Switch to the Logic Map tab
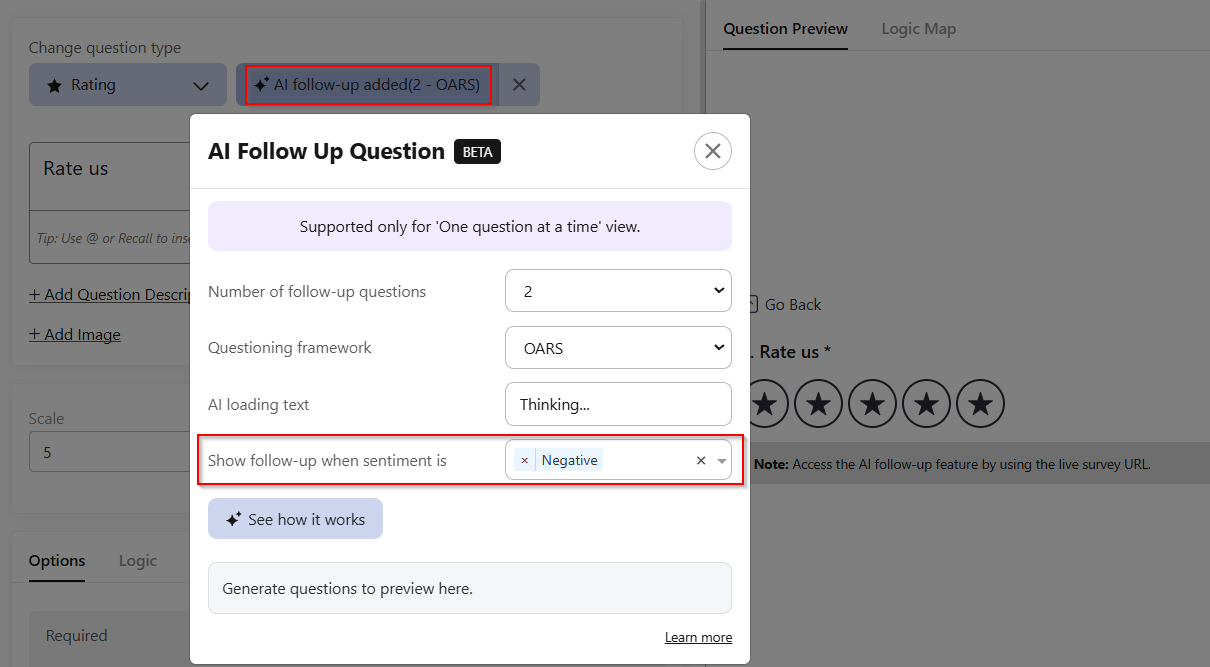1210x667 pixels. click(918, 29)
